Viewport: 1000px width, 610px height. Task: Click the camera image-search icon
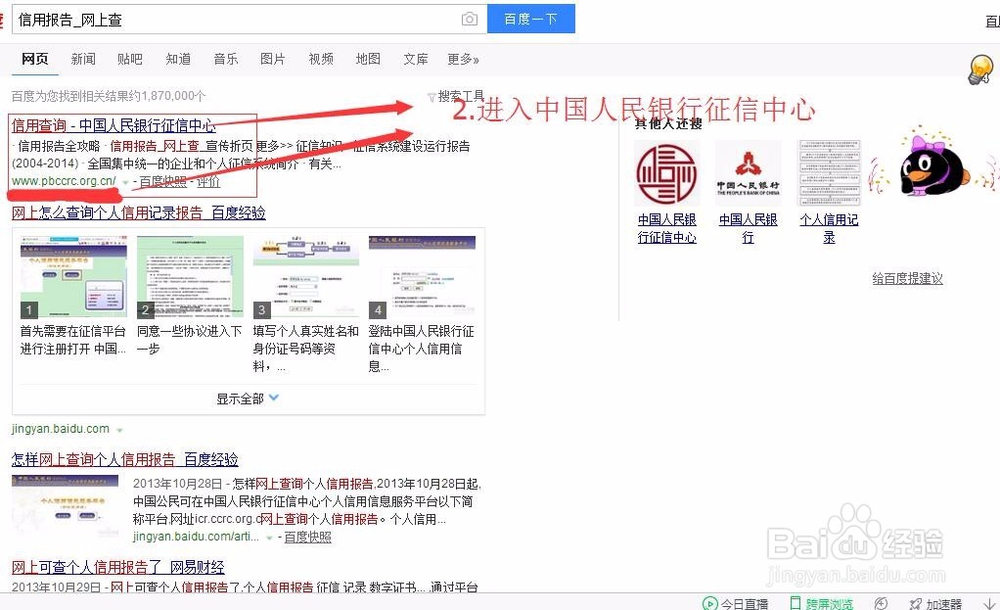[469, 19]
